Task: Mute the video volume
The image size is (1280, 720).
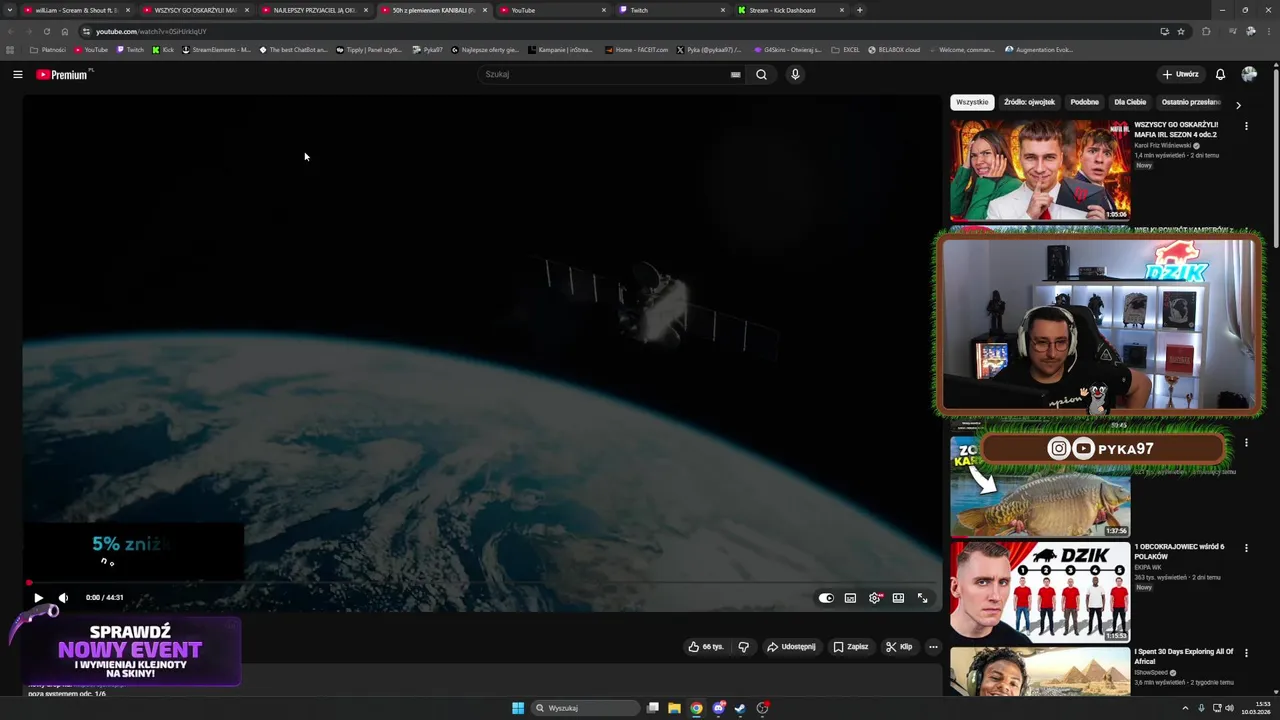Action: 63,598
